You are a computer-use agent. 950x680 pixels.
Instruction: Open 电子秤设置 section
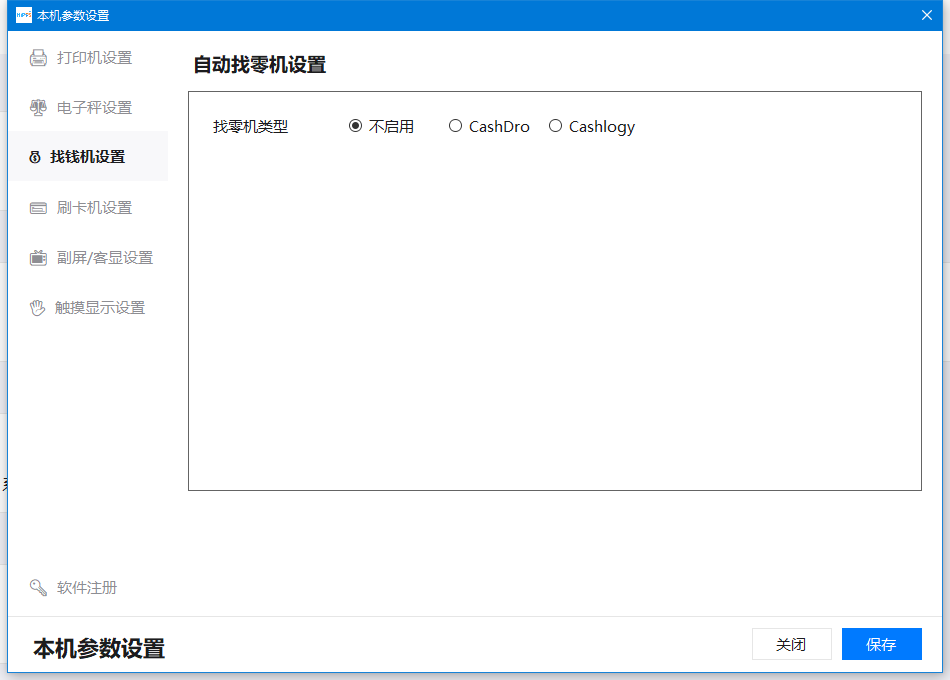[88, 107]
